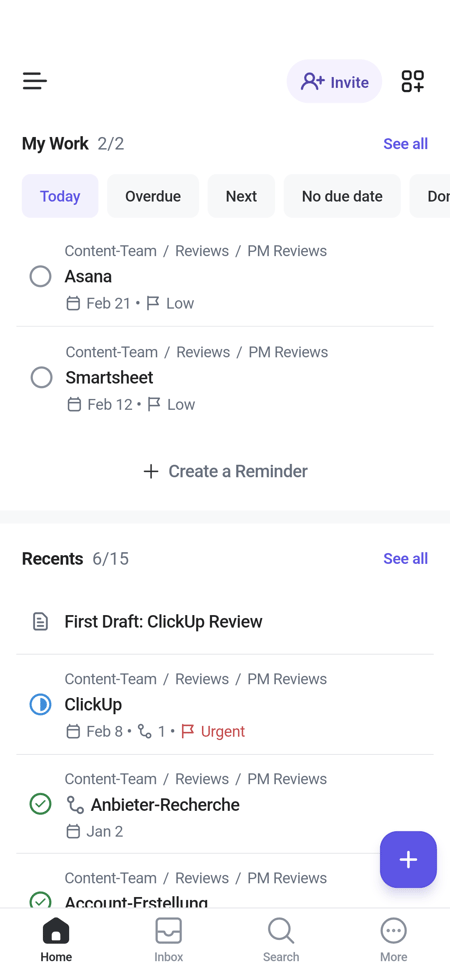Open the hamburger menu icon
The image size is (450, 977).
35,81
